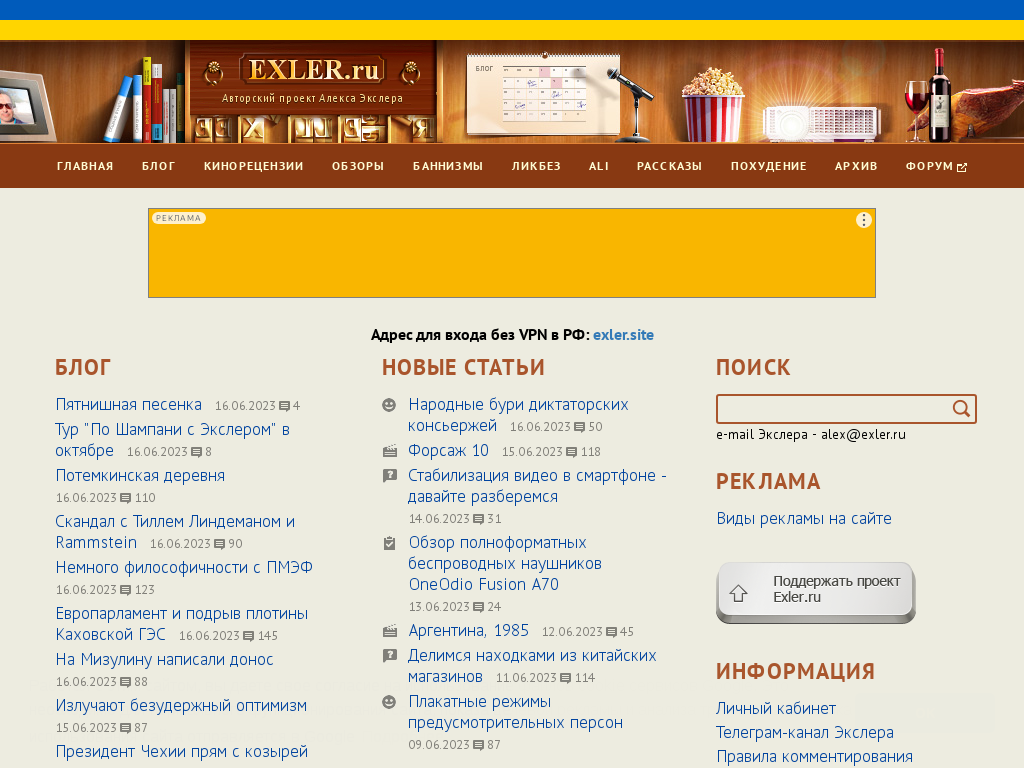1024x768 pixels.
Task: Click the search magnifier icon
Action: [961, 409]
